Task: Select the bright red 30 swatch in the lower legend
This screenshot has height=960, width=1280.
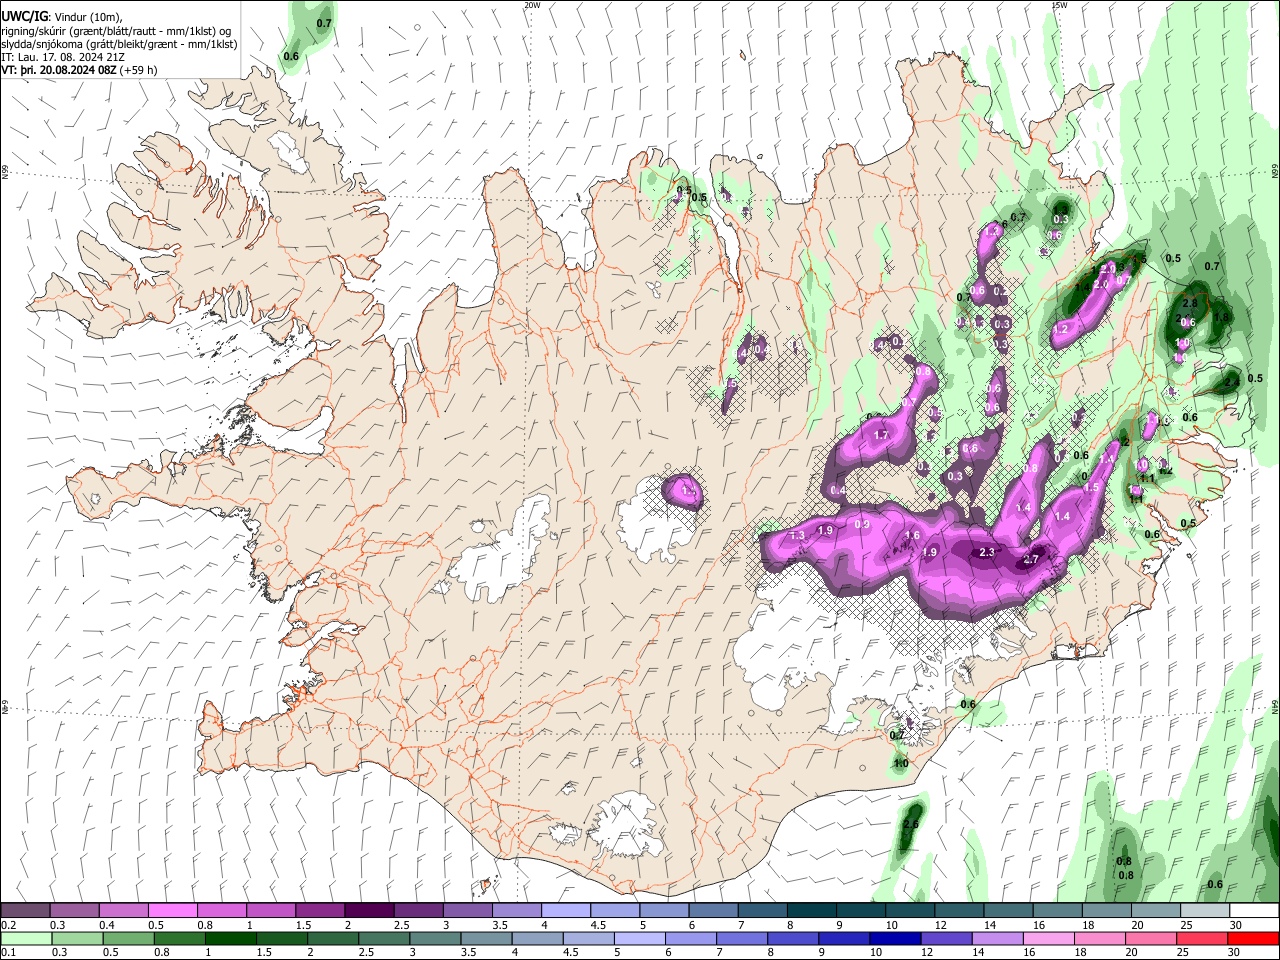Action: pos(1253,939)
